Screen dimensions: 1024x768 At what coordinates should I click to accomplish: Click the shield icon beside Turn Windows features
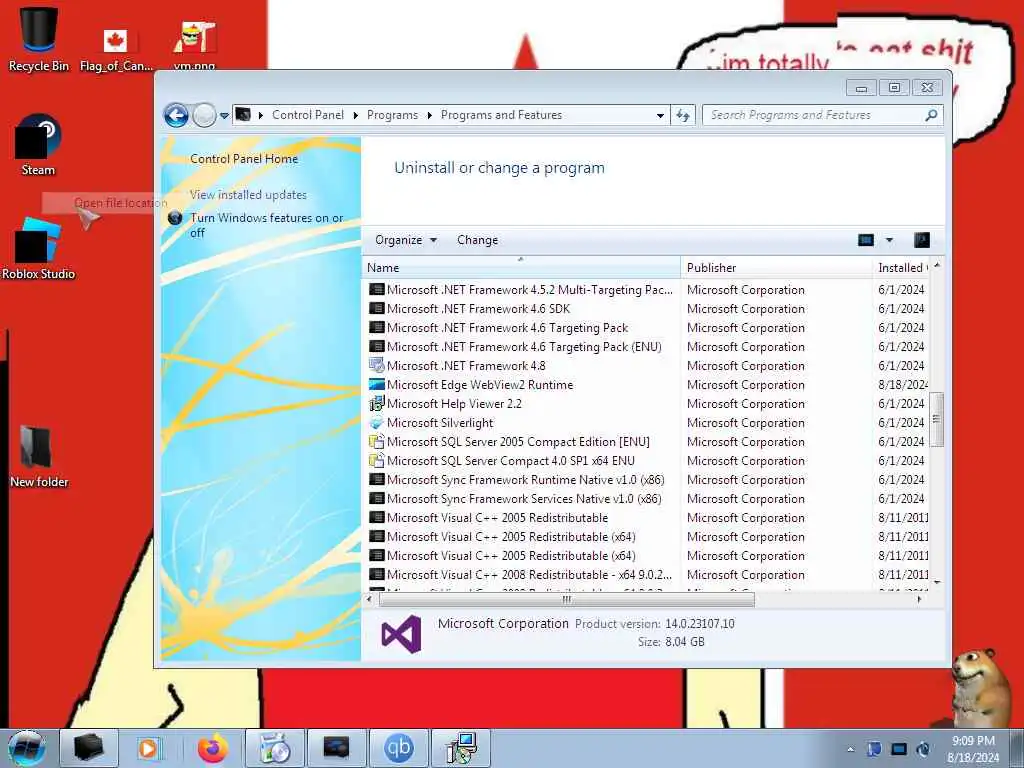[174, 218]
